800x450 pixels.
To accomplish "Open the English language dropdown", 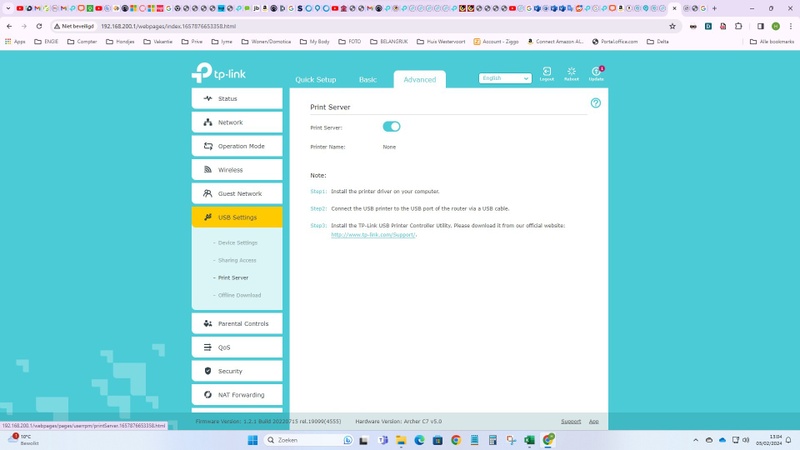I will 505,78.
